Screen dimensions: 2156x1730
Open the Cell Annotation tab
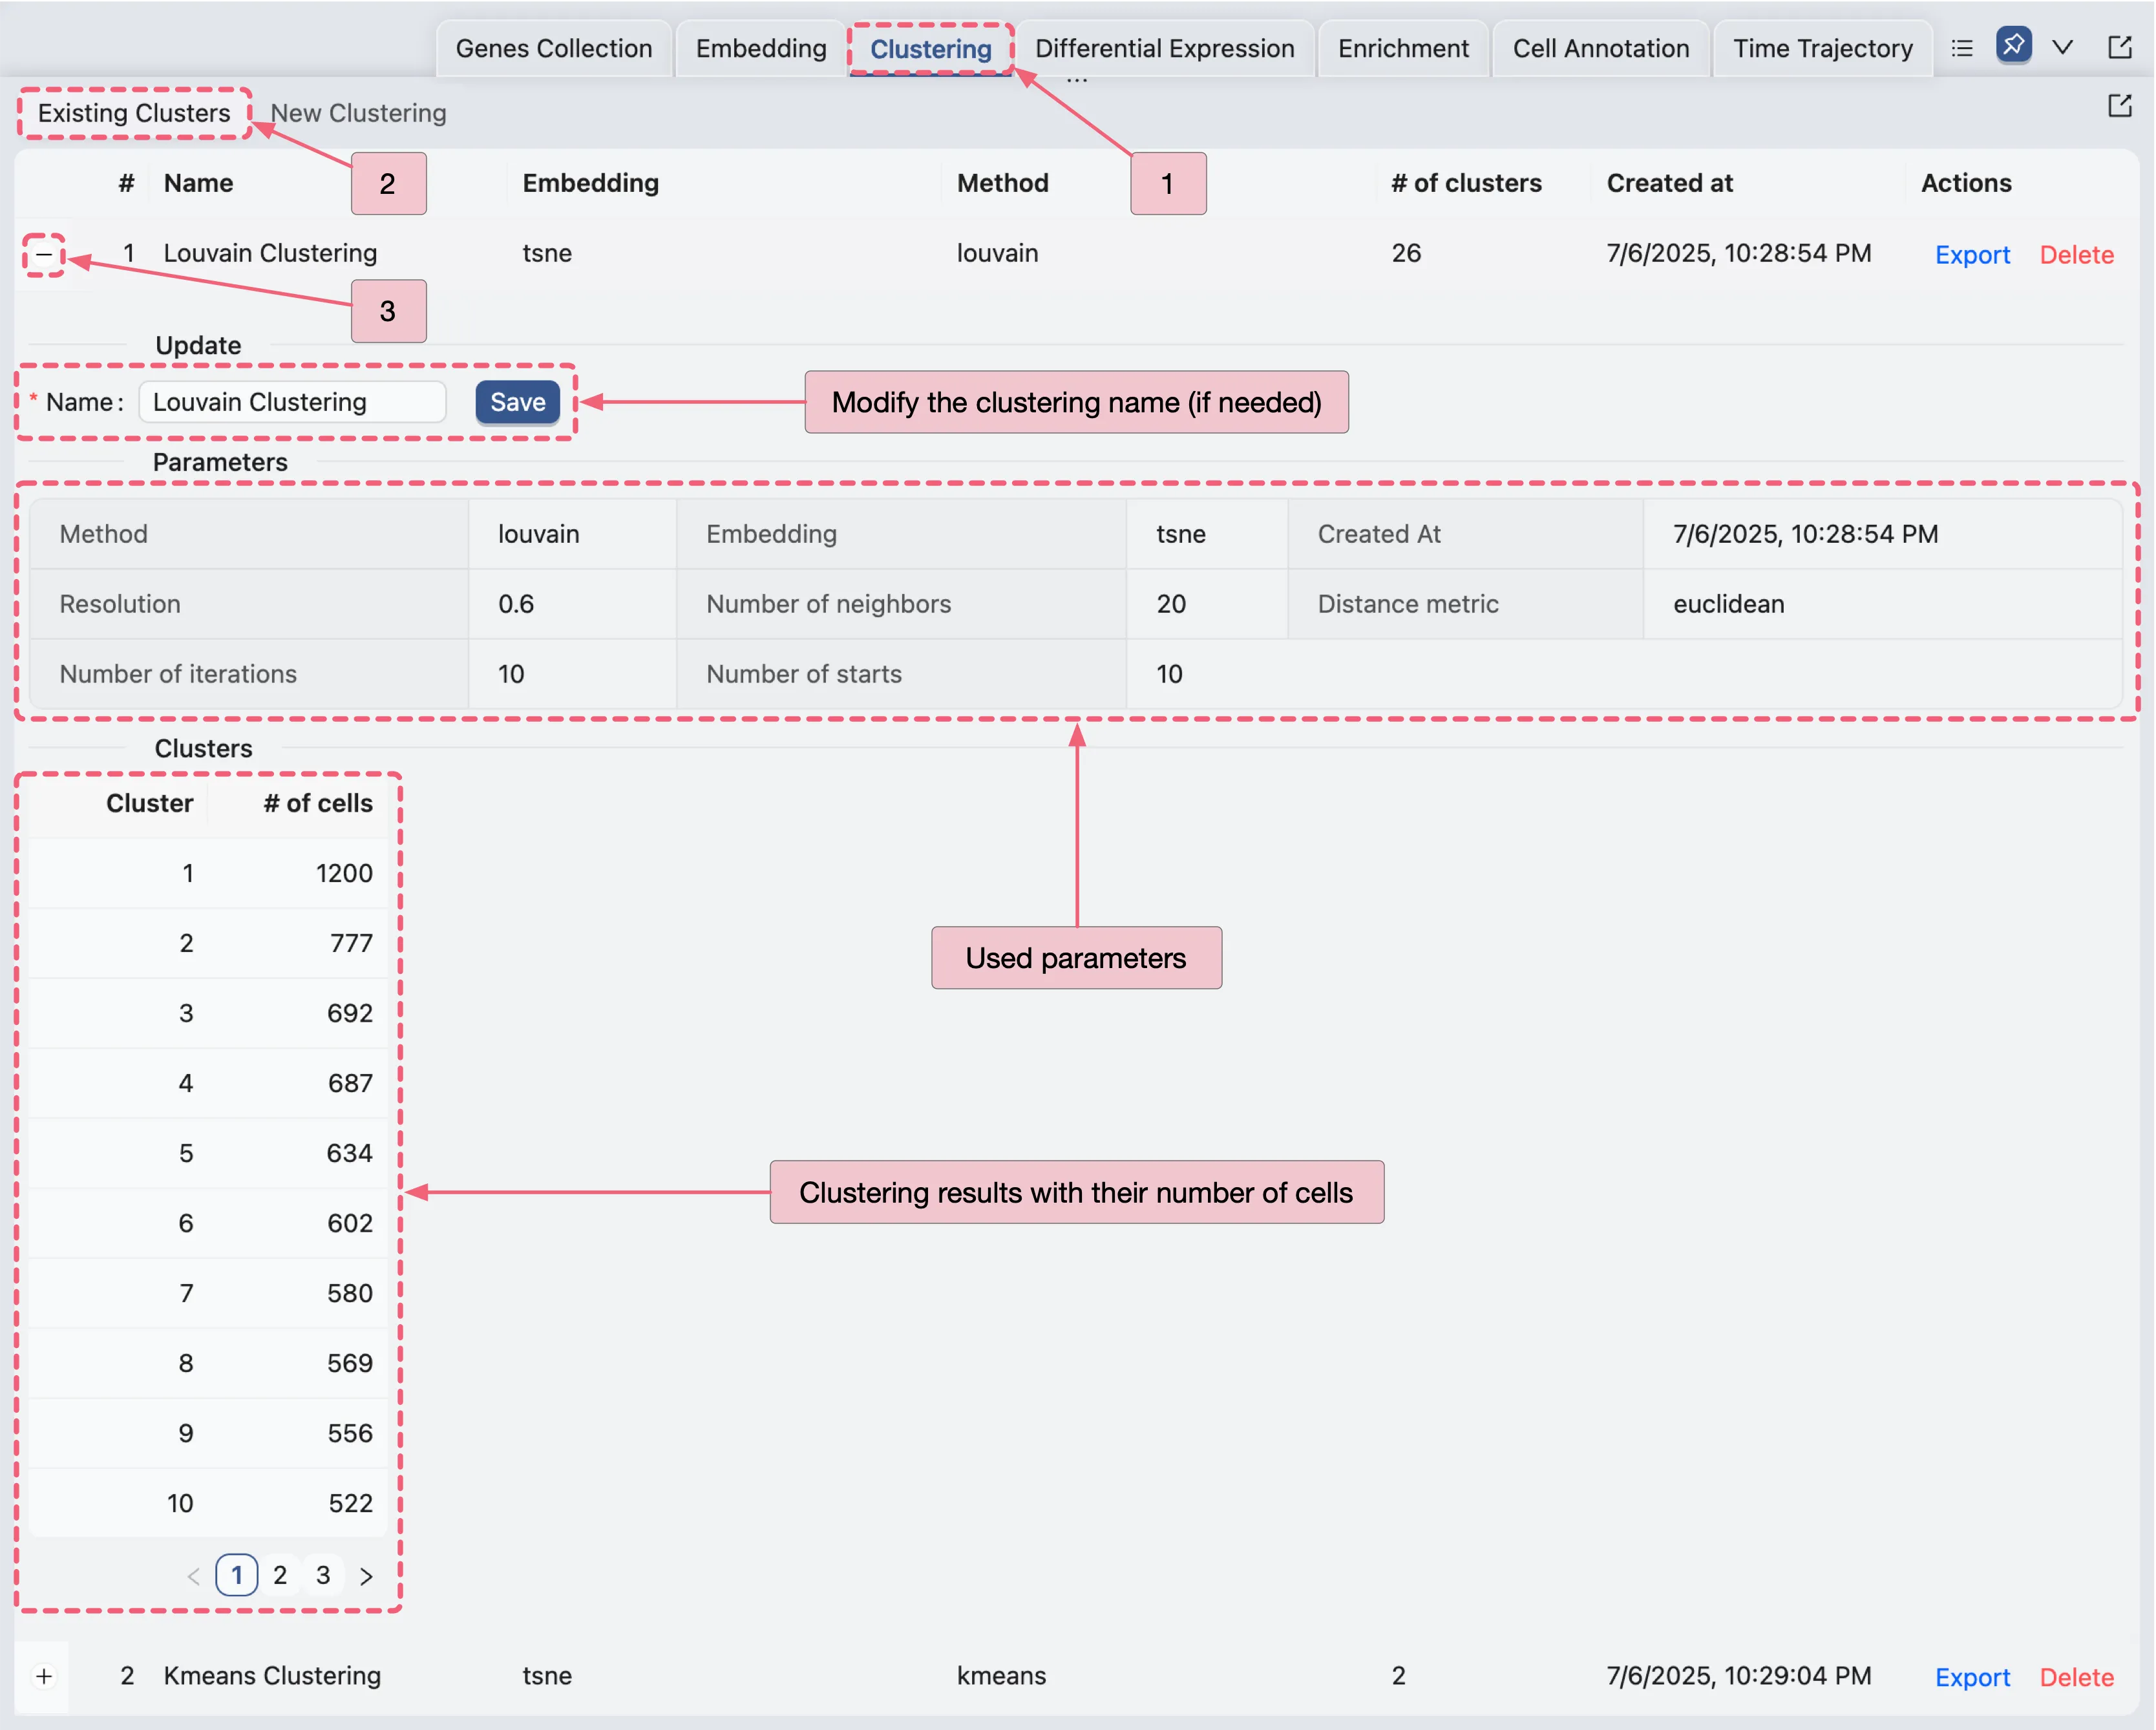(x=1600, y=49)
